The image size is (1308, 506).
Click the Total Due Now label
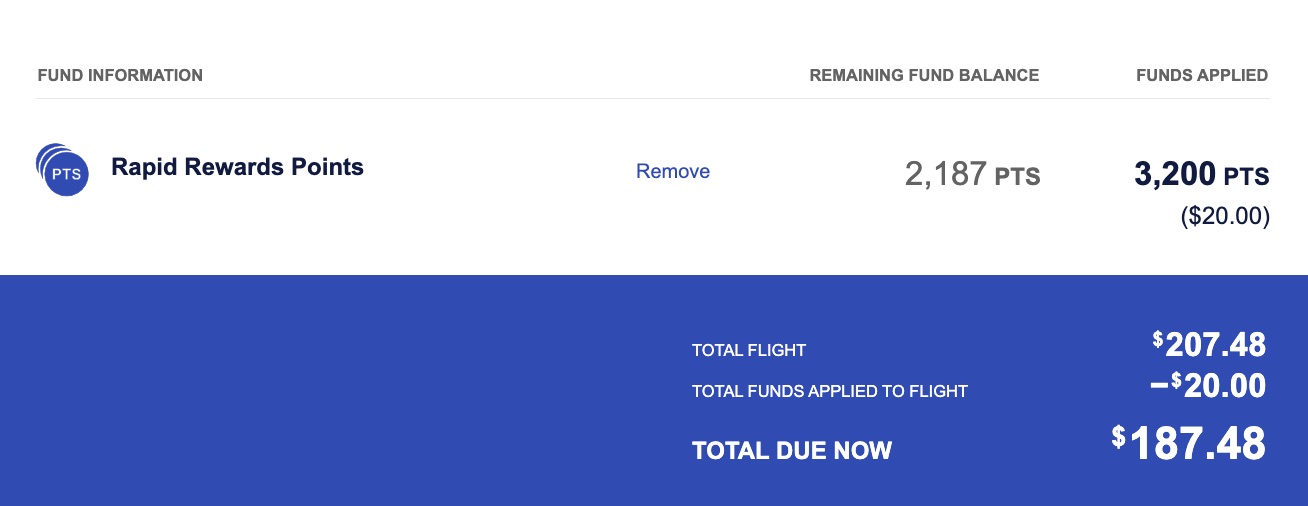click(792, 450)
